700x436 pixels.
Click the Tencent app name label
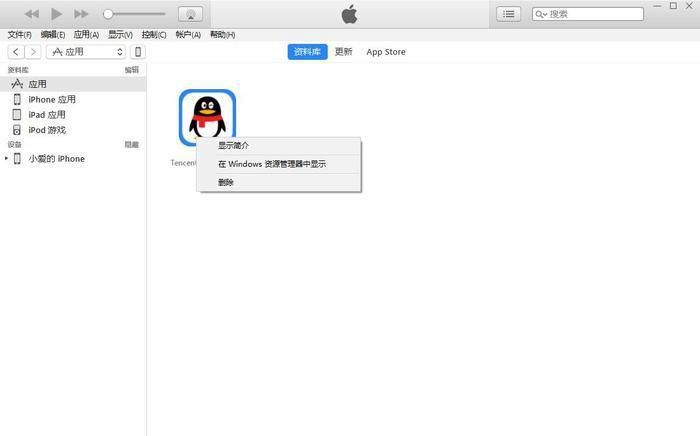pos(183,163)
